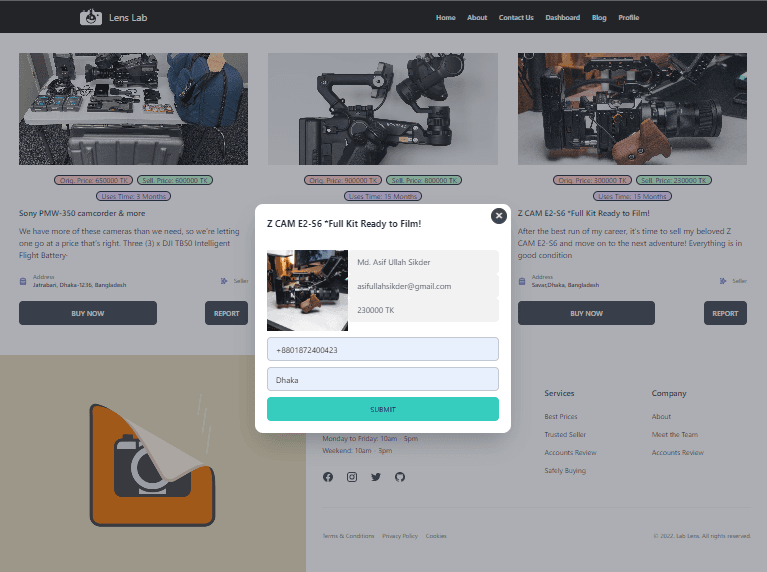Focus the Dhaka location input field
The image size is (767, 572).
tap(383, 379)
